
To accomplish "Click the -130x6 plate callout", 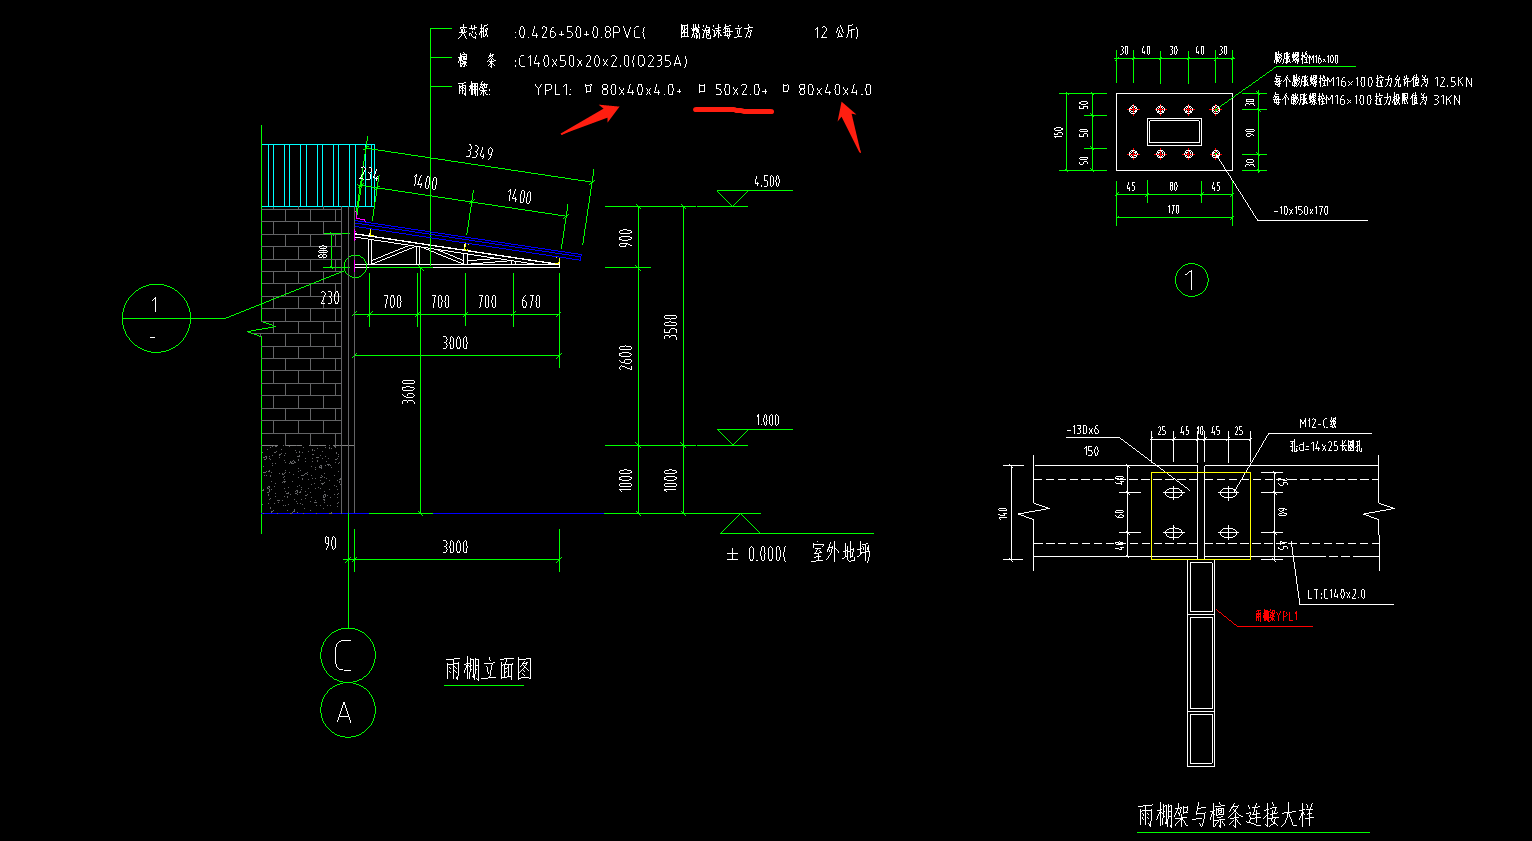I will (1083, 430).
